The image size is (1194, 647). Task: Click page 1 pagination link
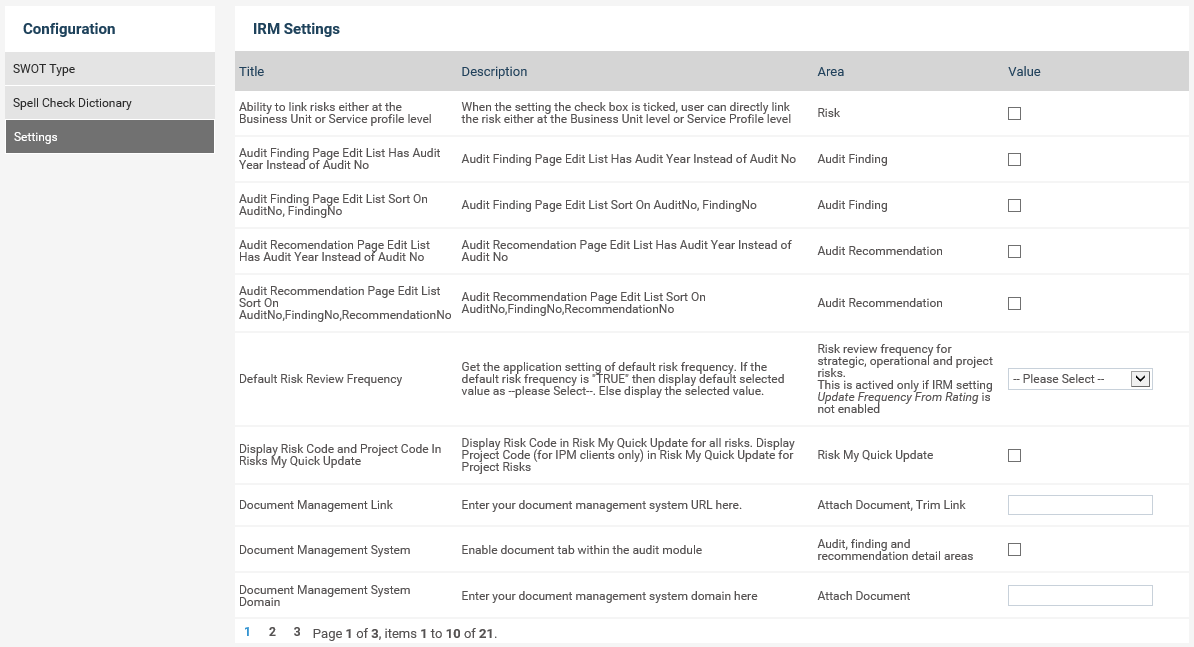(x=248, y=632)
